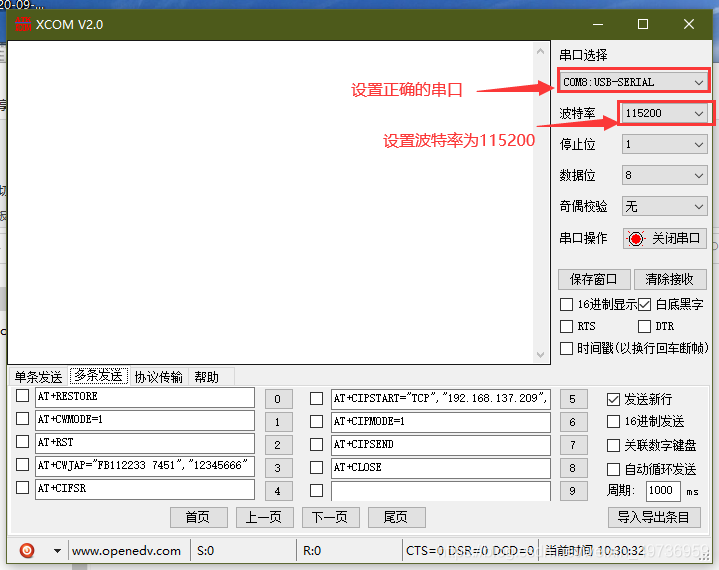Check the box beside AT+CIFSR
This screenshot has width=719, height=570.
22,487
